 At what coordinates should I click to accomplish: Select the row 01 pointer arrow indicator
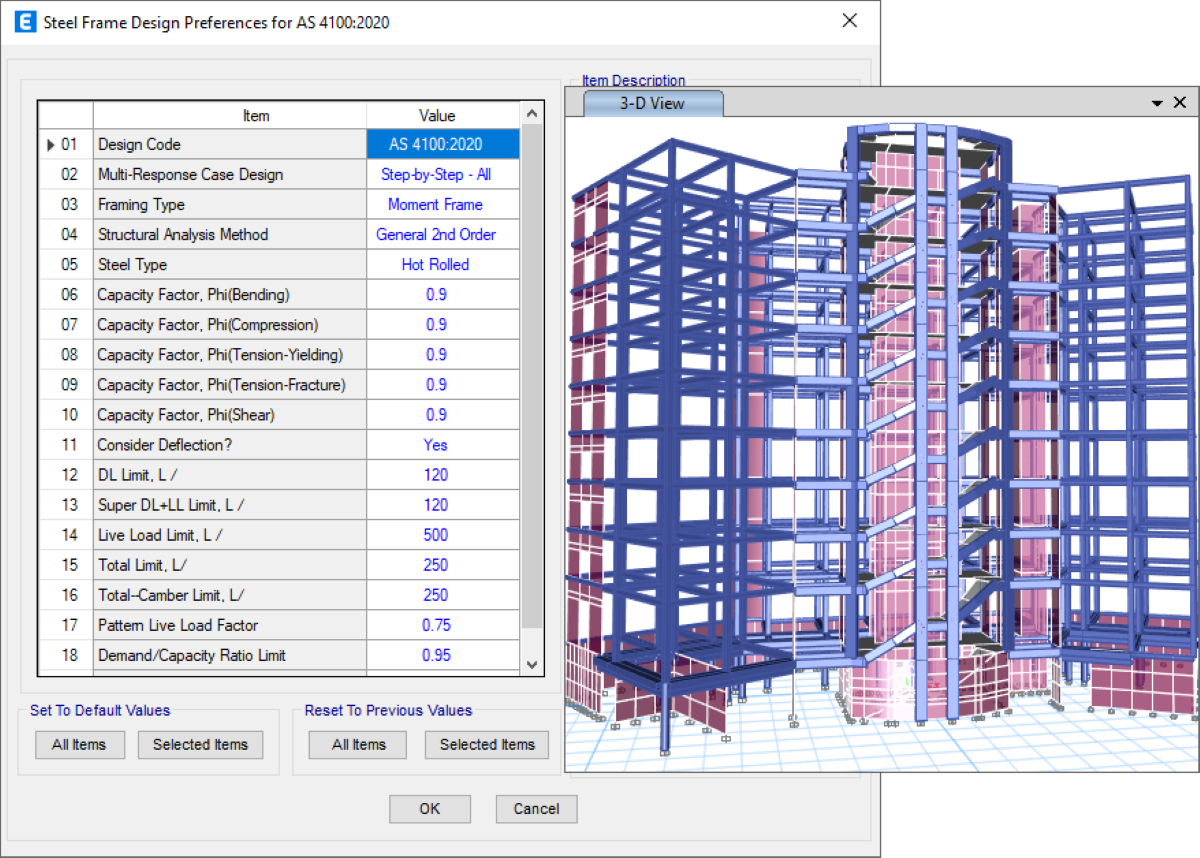50,145
